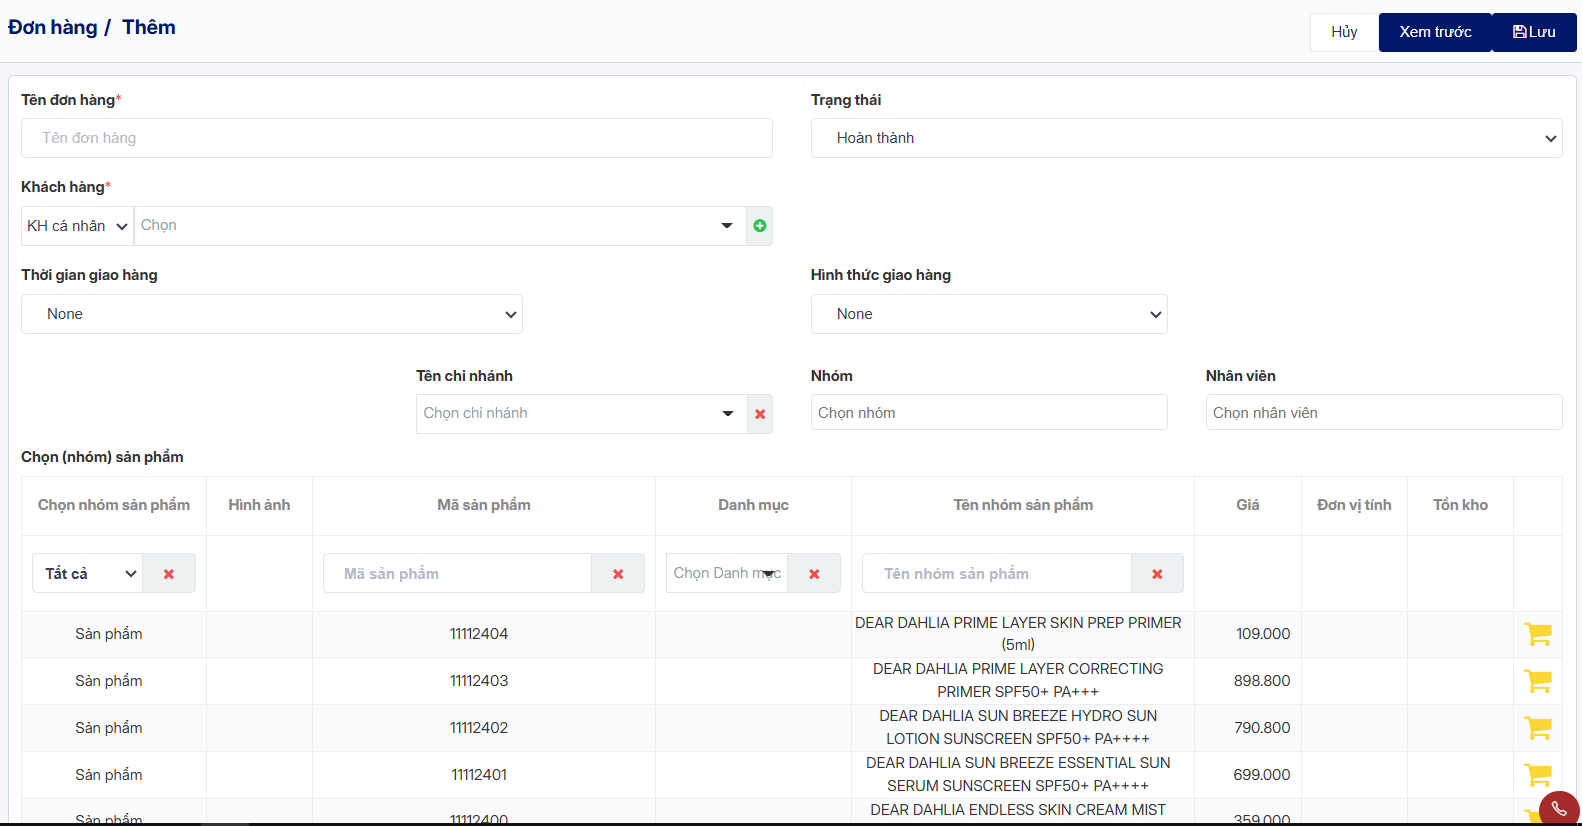Add product 11112403 using cart icon
This screenshot has height=826, width=1582.
tap(1538, 681)
